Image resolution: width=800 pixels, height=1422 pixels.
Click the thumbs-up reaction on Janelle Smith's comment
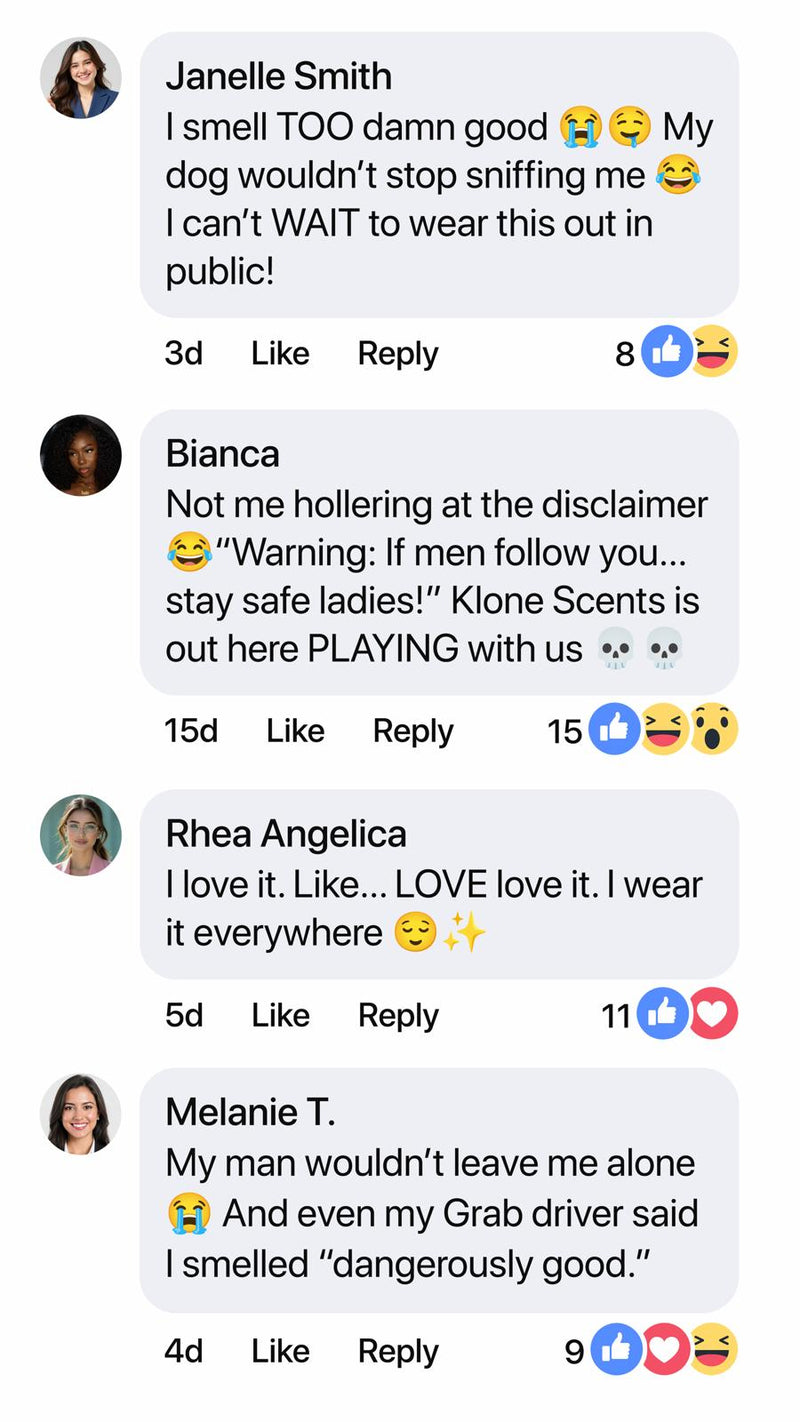(x=666, y=352)
